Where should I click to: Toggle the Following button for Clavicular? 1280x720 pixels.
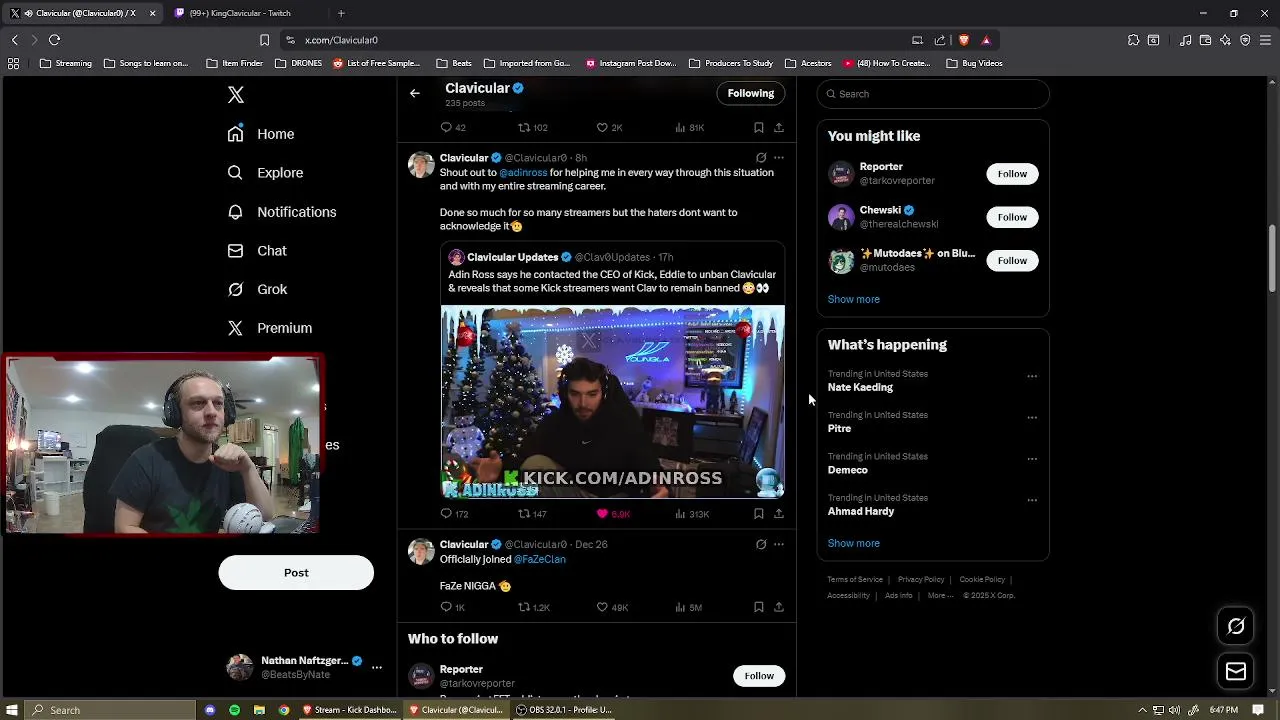751,93
